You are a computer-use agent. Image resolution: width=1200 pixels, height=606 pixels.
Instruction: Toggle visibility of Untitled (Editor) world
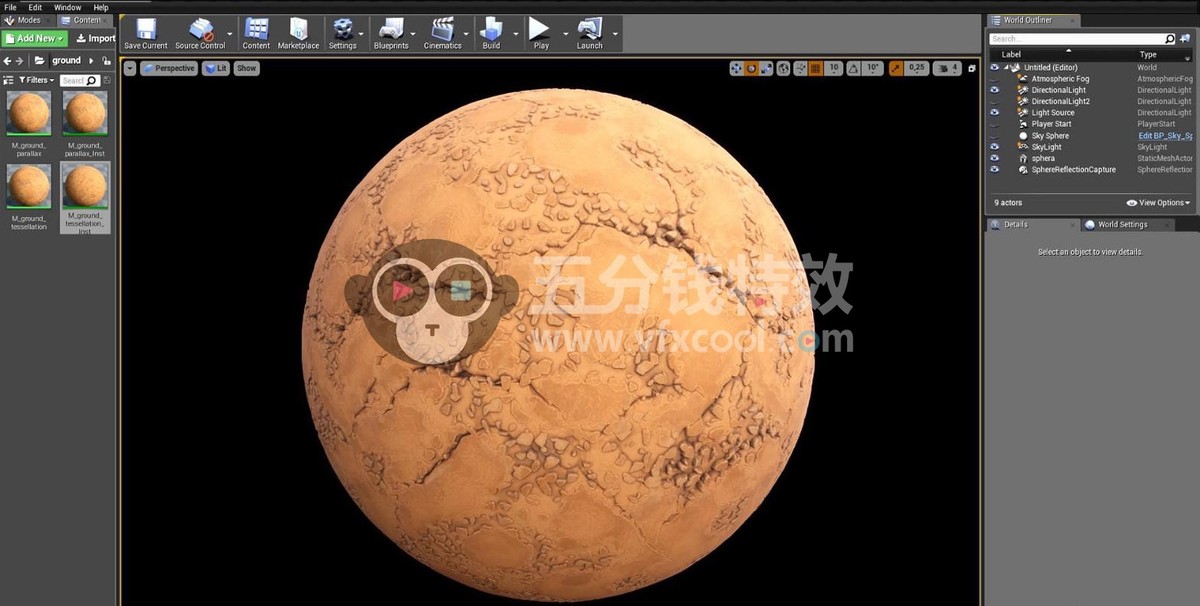[x=994, y=67]
